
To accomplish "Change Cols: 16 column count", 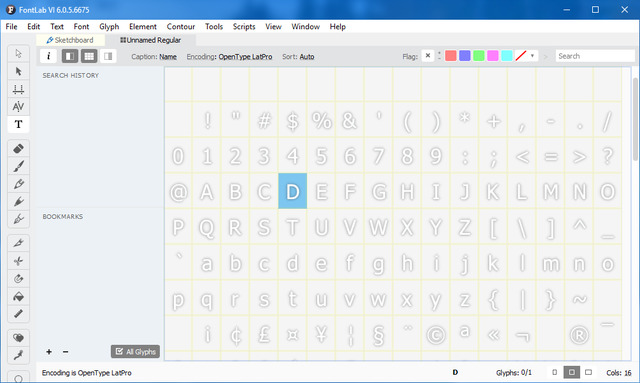I will pyautogui.click(x=619, y=372).
